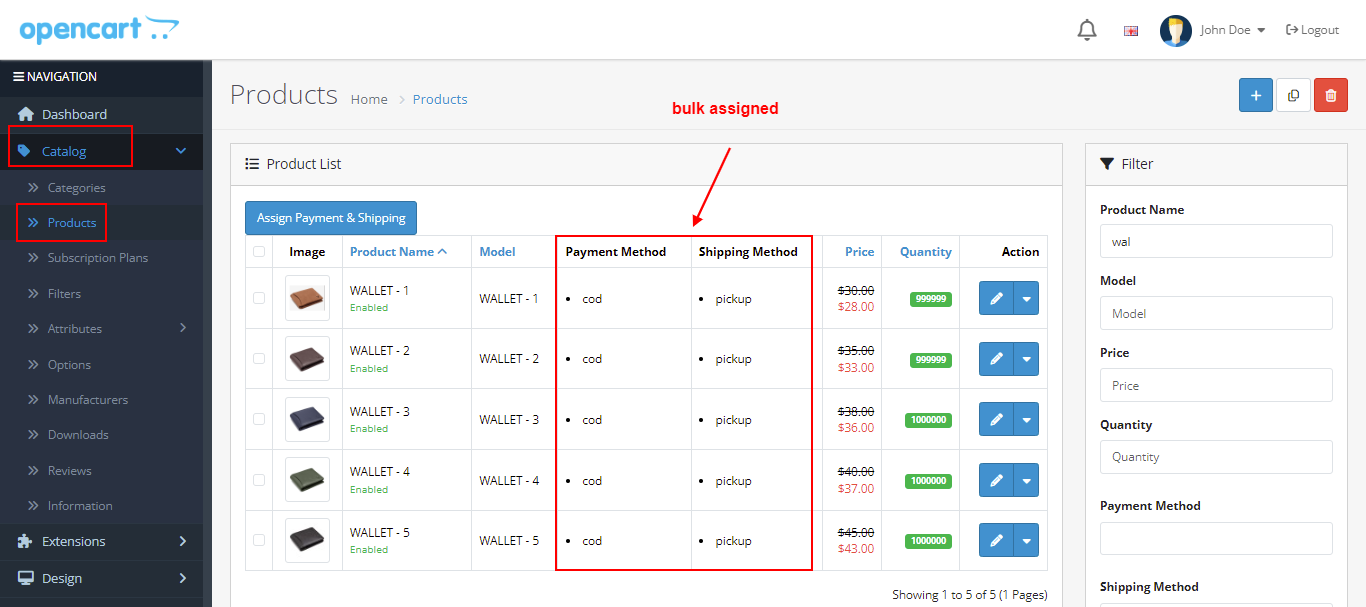Click the WALLET - 3 product thumbnail

pyautogui.click(x=307, y=419)
